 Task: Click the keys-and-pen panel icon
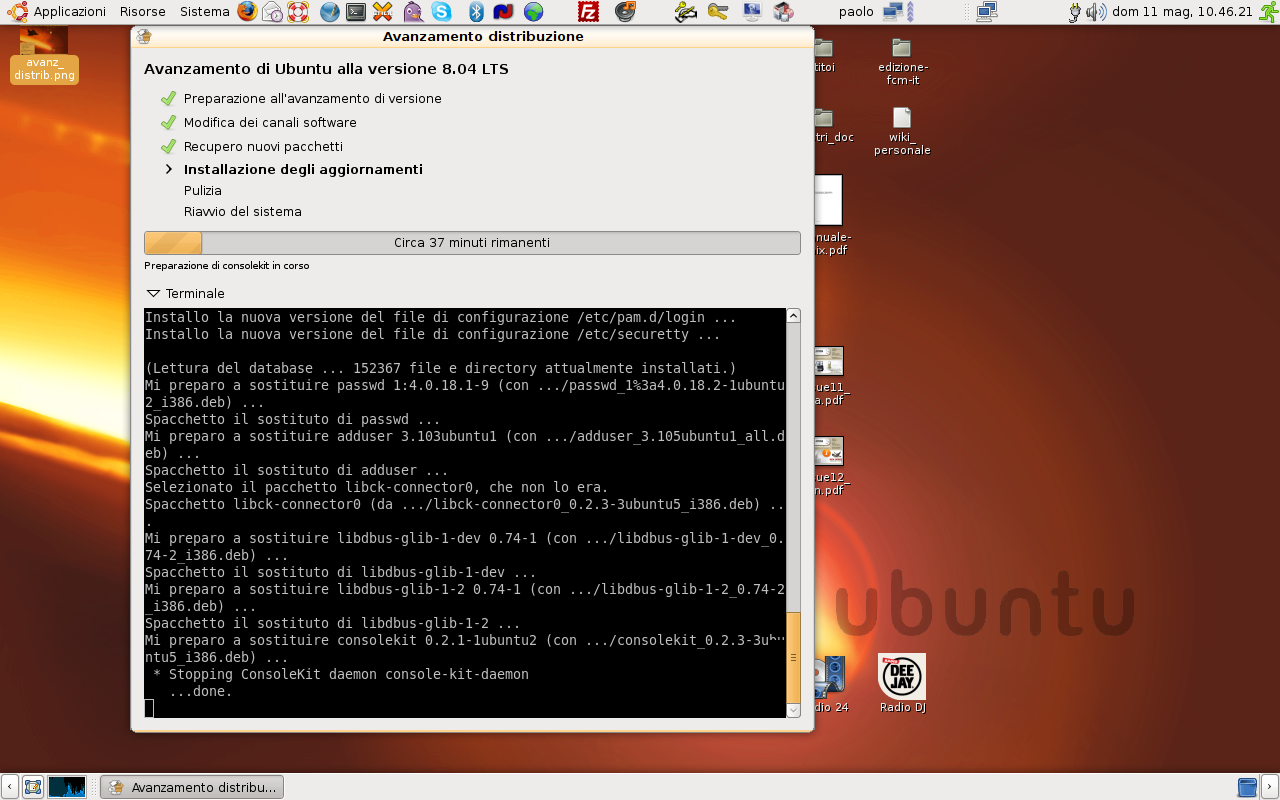[685, 12]
